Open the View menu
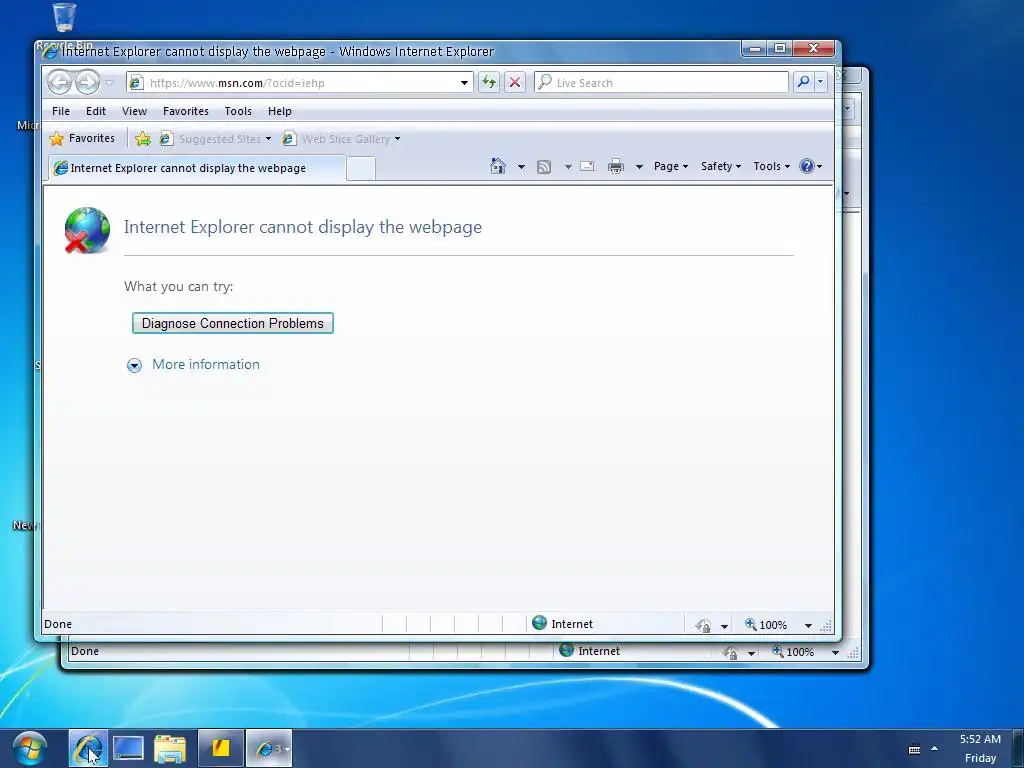This screenshot has height=768, width=1024. coord(134,111)
